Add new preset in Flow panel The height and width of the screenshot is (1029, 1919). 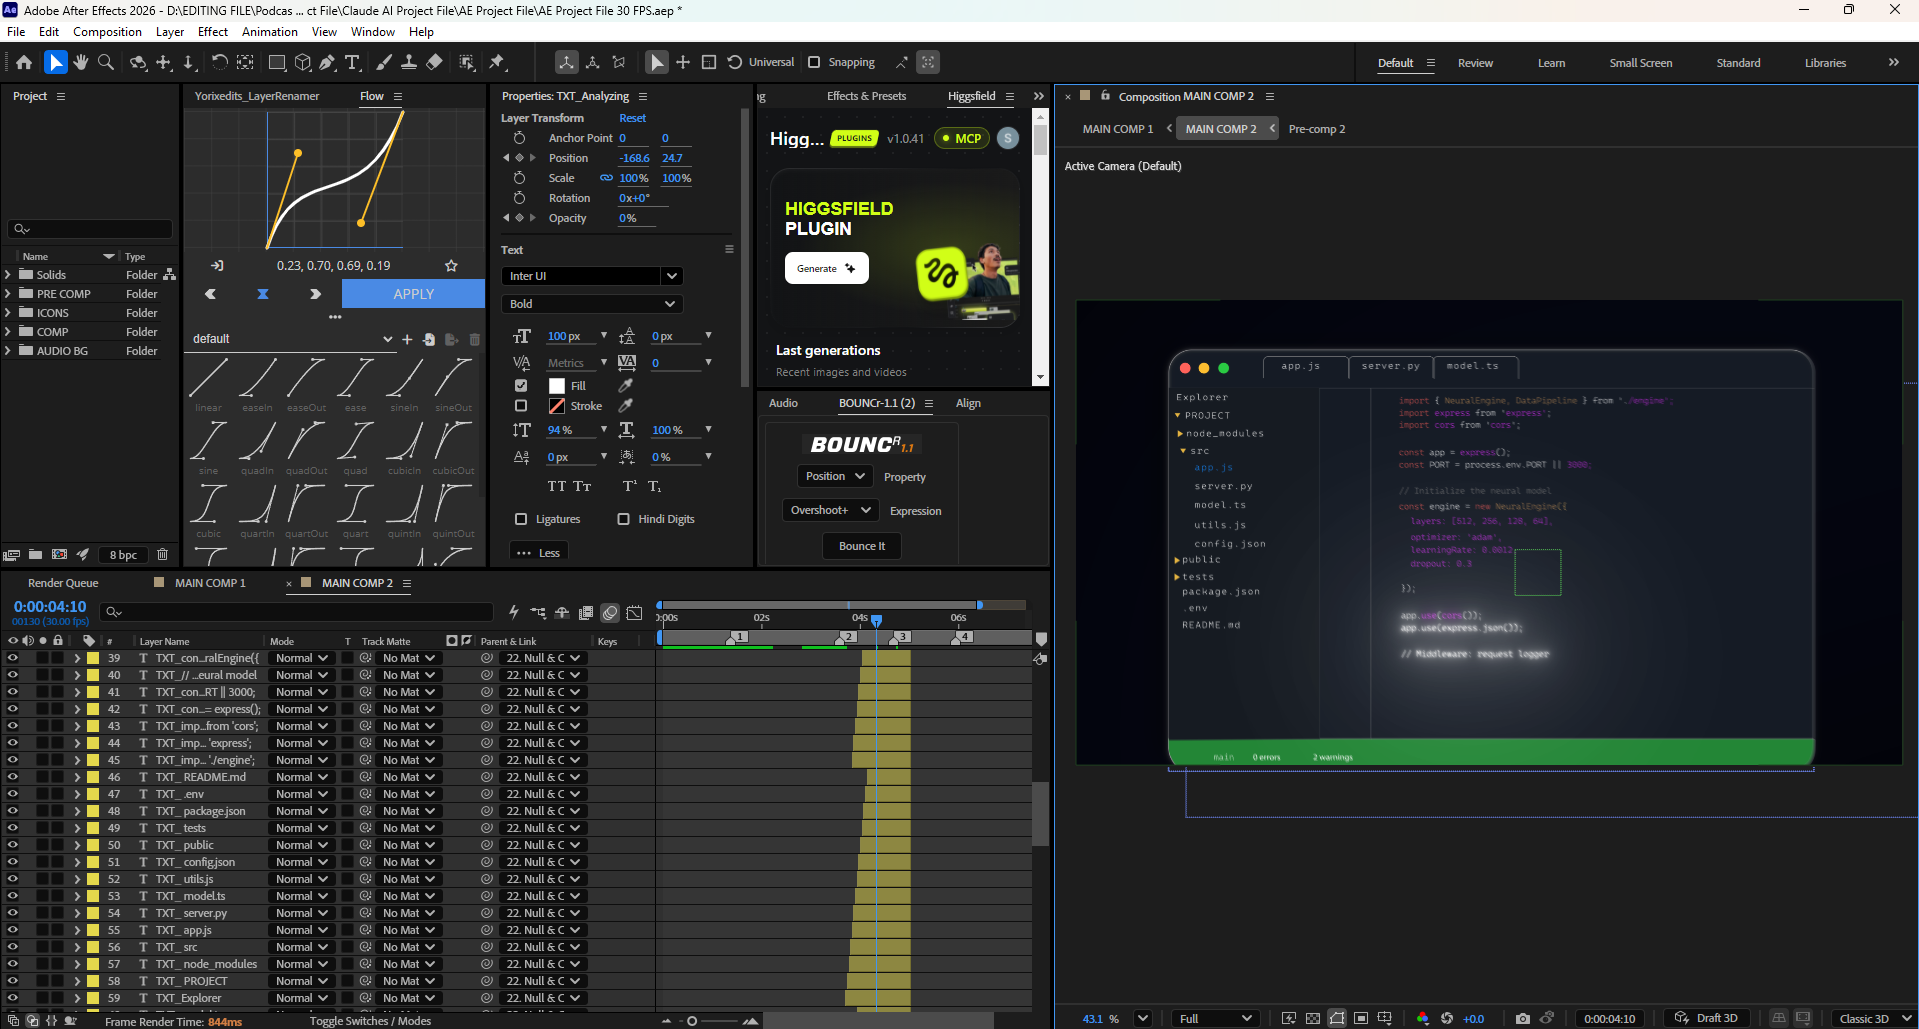[407, 339]
